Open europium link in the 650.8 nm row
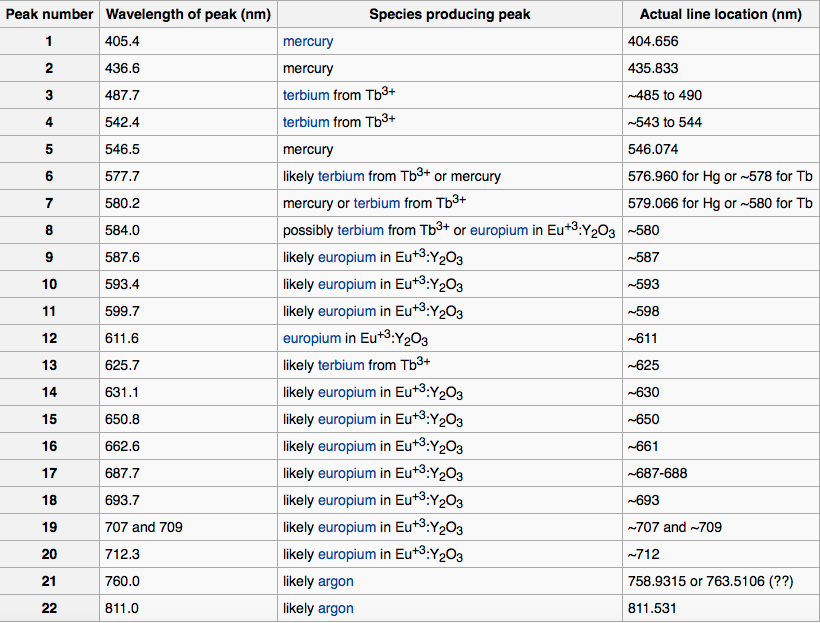 point(346,419)
